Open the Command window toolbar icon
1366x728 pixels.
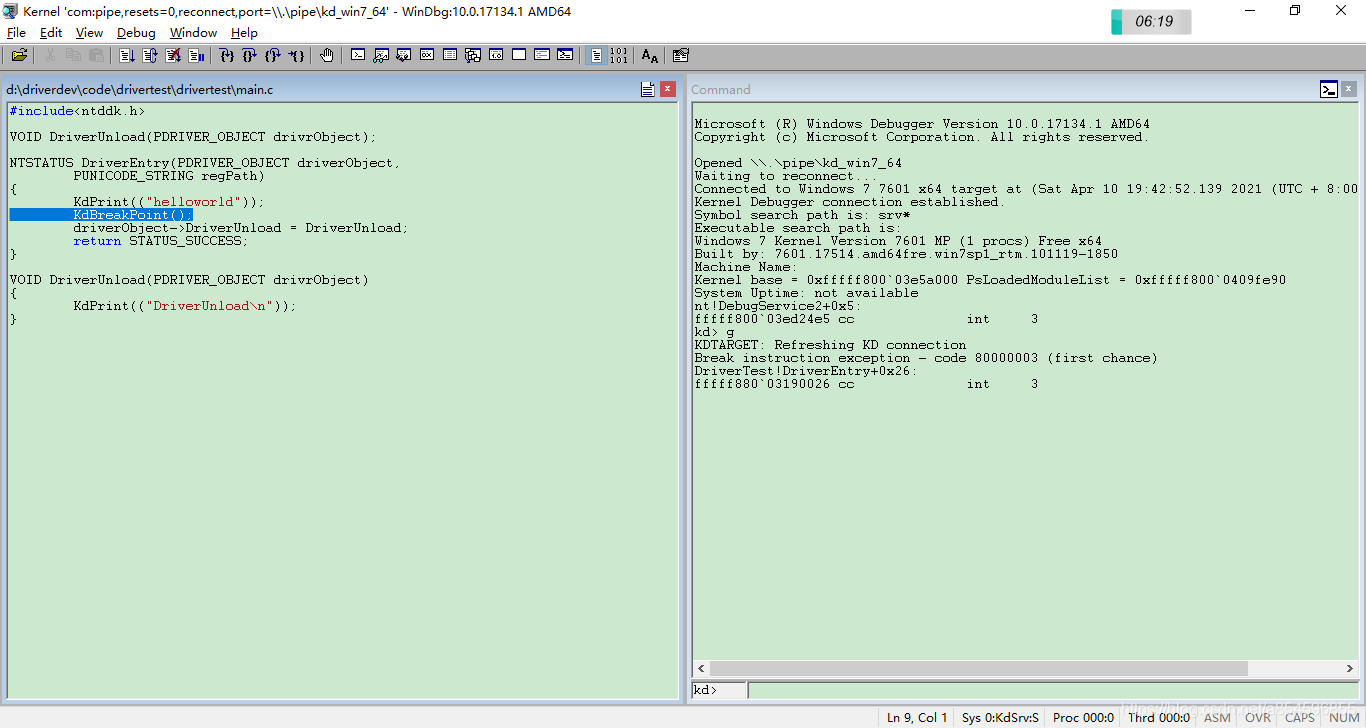[x=358, y=55]
